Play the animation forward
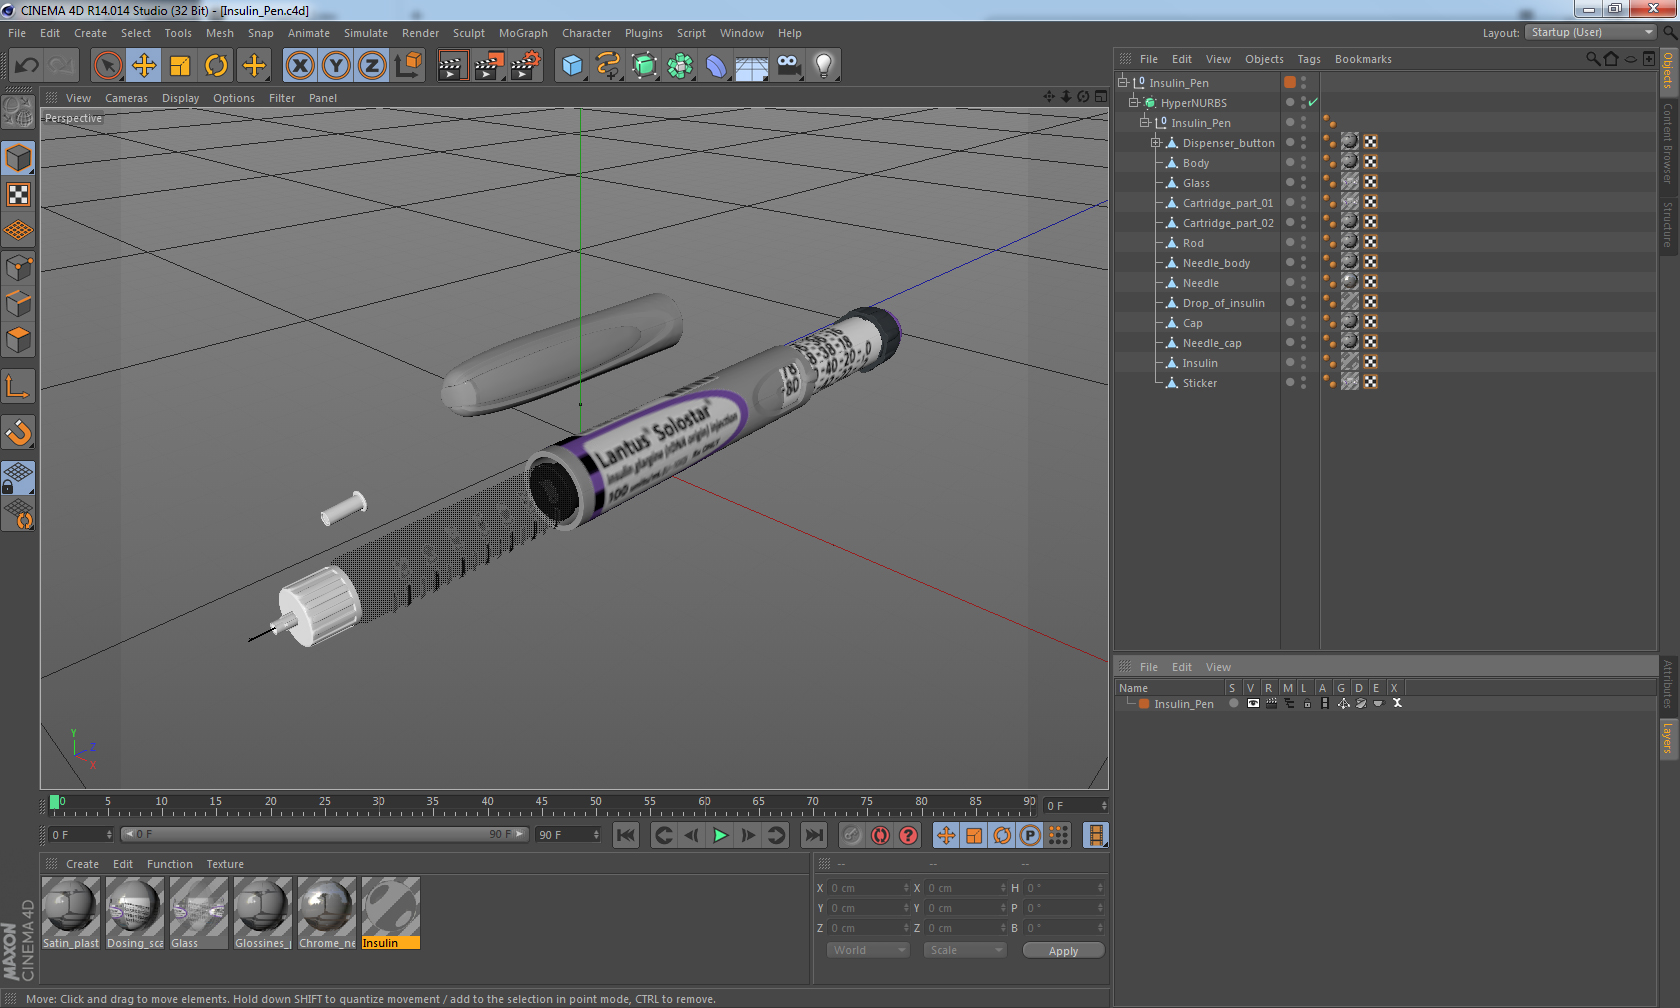1680x1008 pixels. [x=720, y=835]
